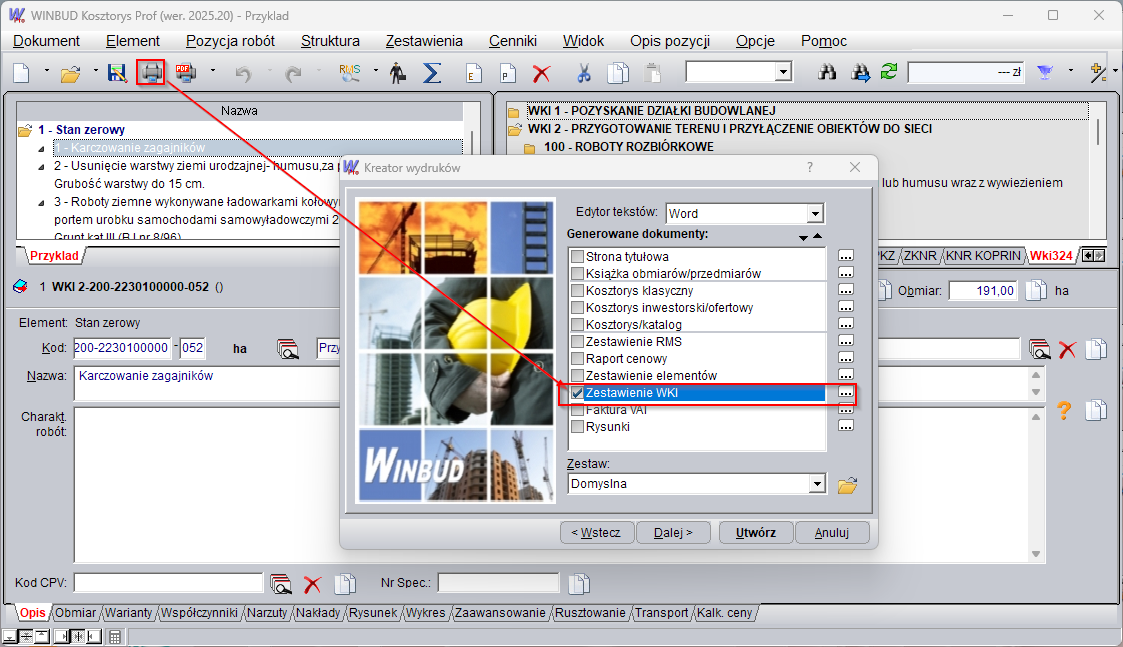Screen dimensions: 1123x647
Task: Open set folder icon beside Zestaw
Action: tap(847, 485)
